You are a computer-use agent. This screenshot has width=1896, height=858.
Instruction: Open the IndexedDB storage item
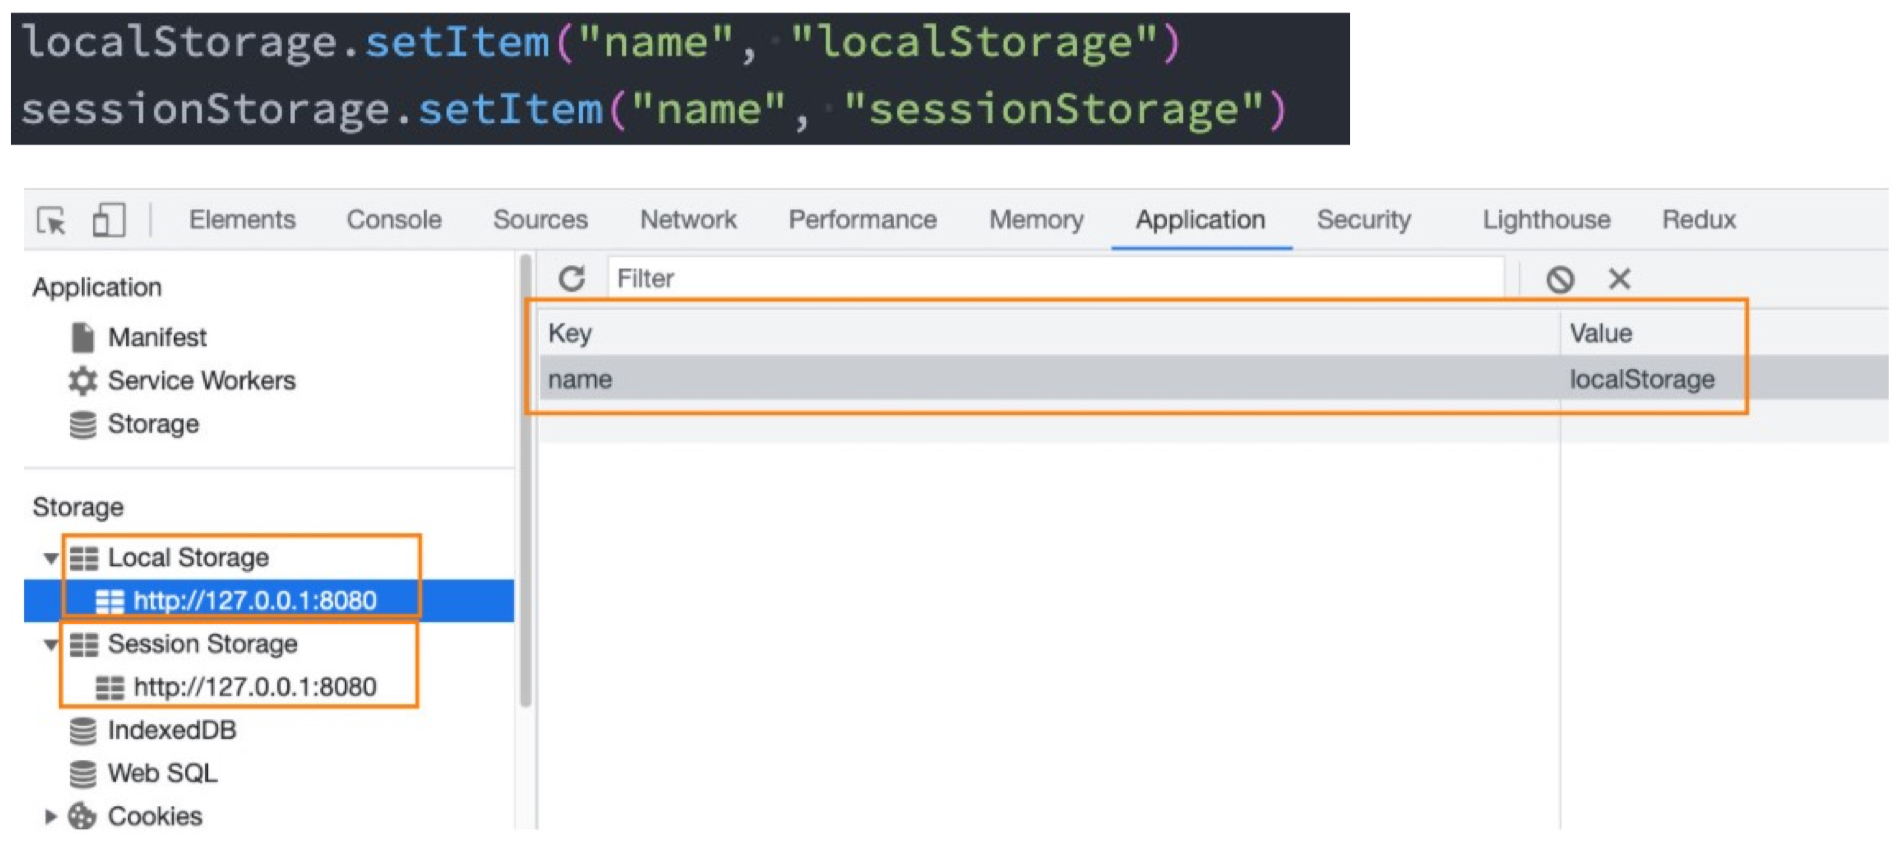[171, 731]
